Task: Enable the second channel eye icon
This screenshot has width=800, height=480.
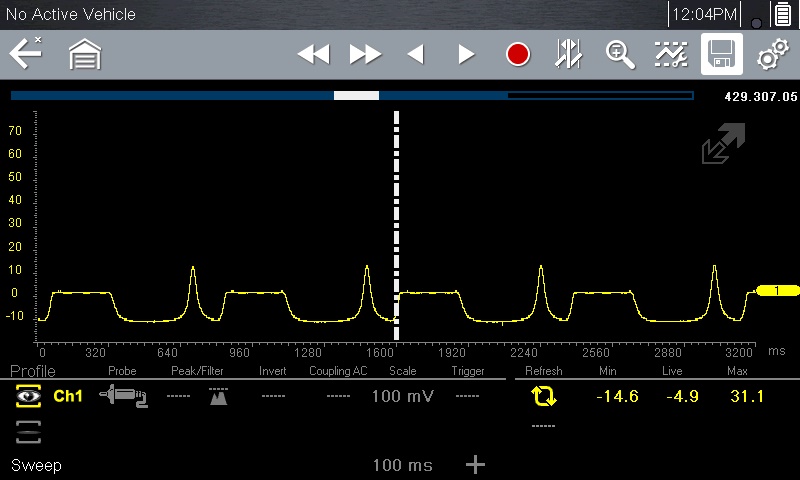Action: [x=29, y=432]
